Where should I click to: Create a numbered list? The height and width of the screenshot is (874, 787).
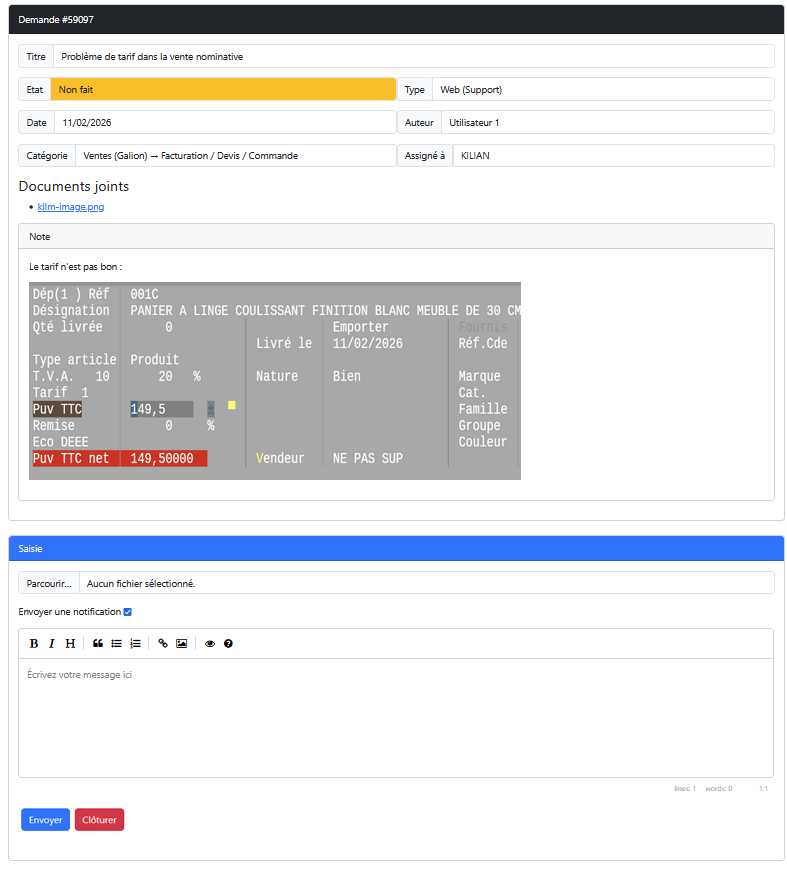(135, 643)
